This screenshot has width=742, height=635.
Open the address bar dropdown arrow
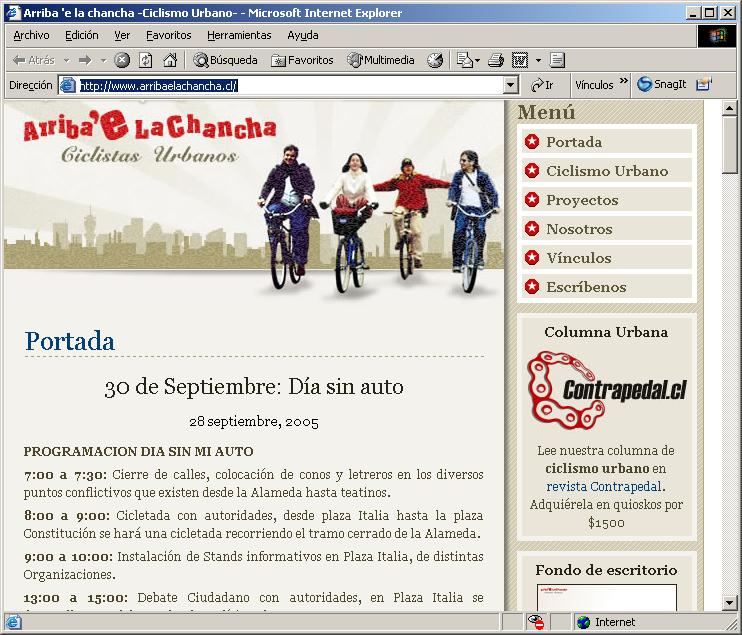(x=510, y=86)
